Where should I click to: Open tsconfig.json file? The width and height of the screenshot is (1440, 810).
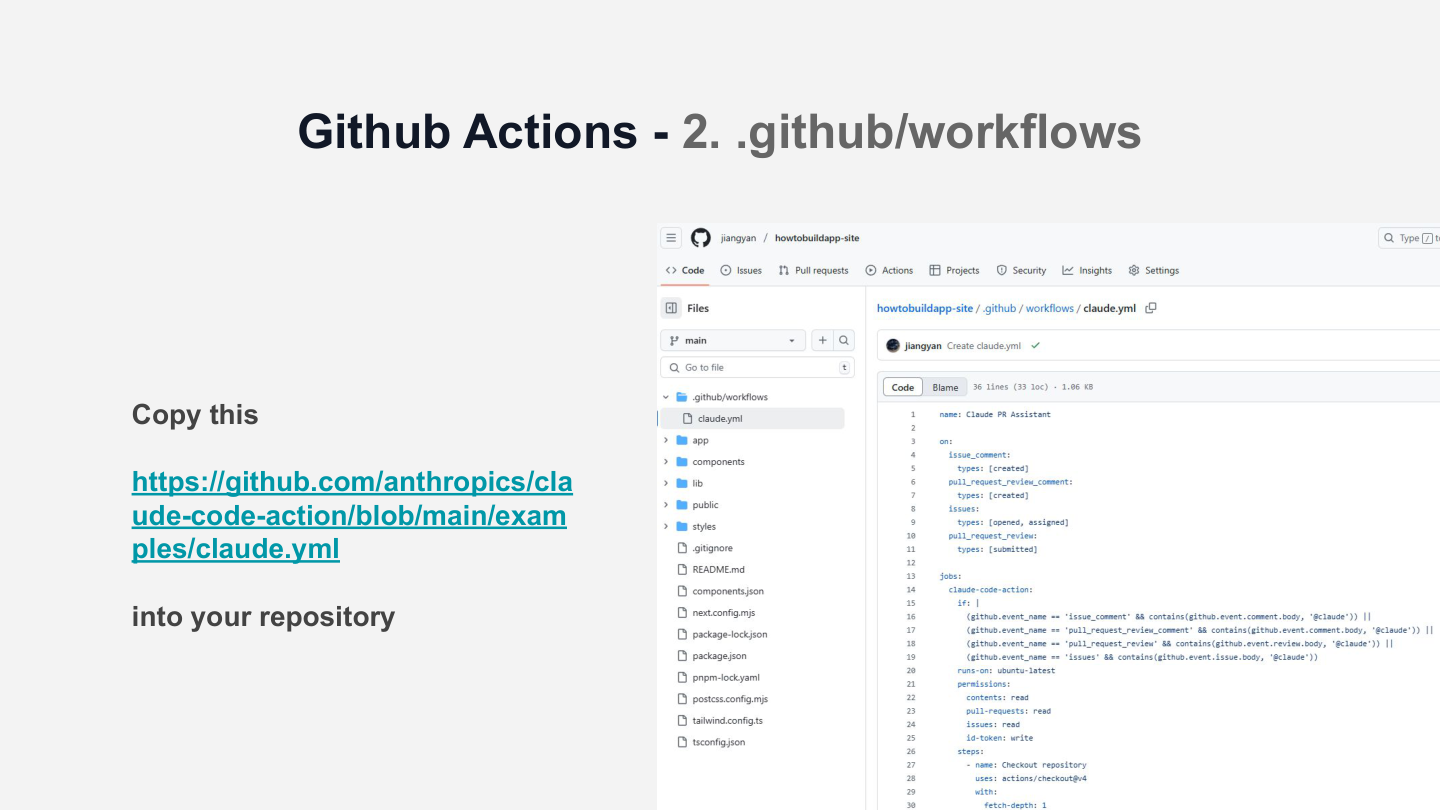(x=718, y=742)
